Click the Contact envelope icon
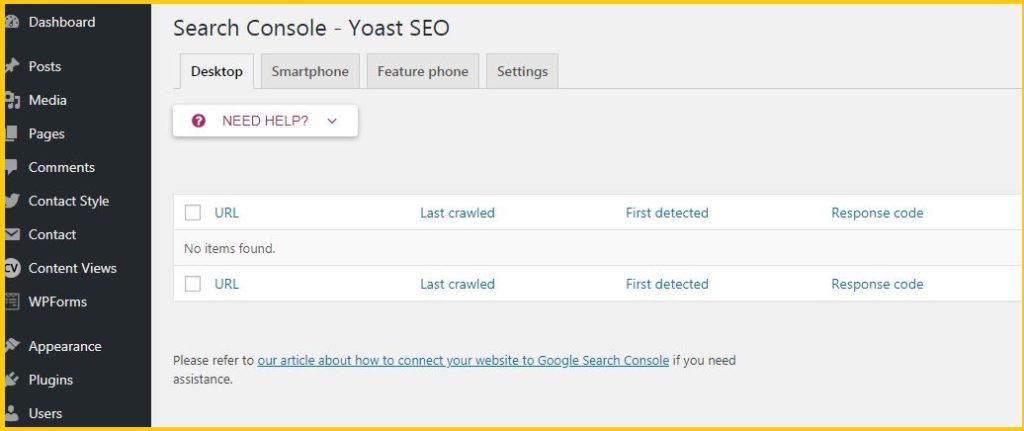Viewport: 1024px width, 431px height. (12, 234)
